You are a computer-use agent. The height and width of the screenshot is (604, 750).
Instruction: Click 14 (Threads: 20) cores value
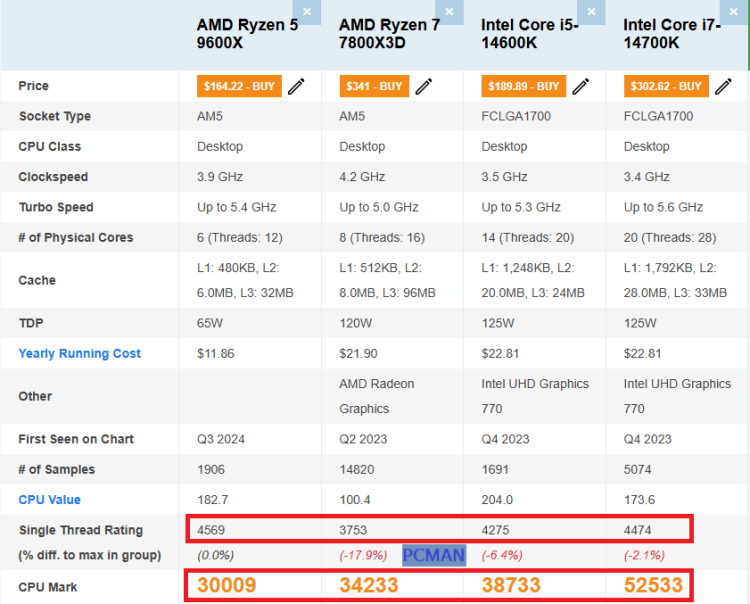point(528,238)
